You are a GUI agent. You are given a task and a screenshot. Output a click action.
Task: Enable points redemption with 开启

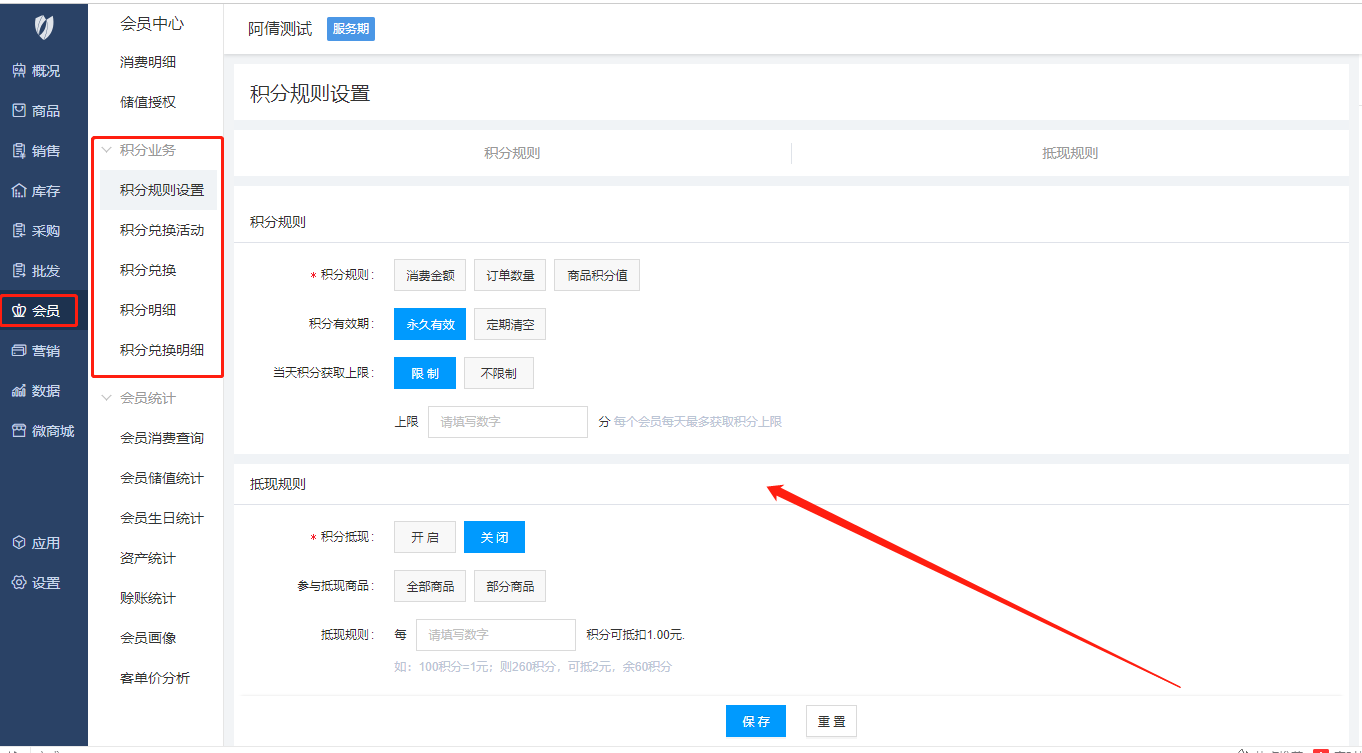424,537
